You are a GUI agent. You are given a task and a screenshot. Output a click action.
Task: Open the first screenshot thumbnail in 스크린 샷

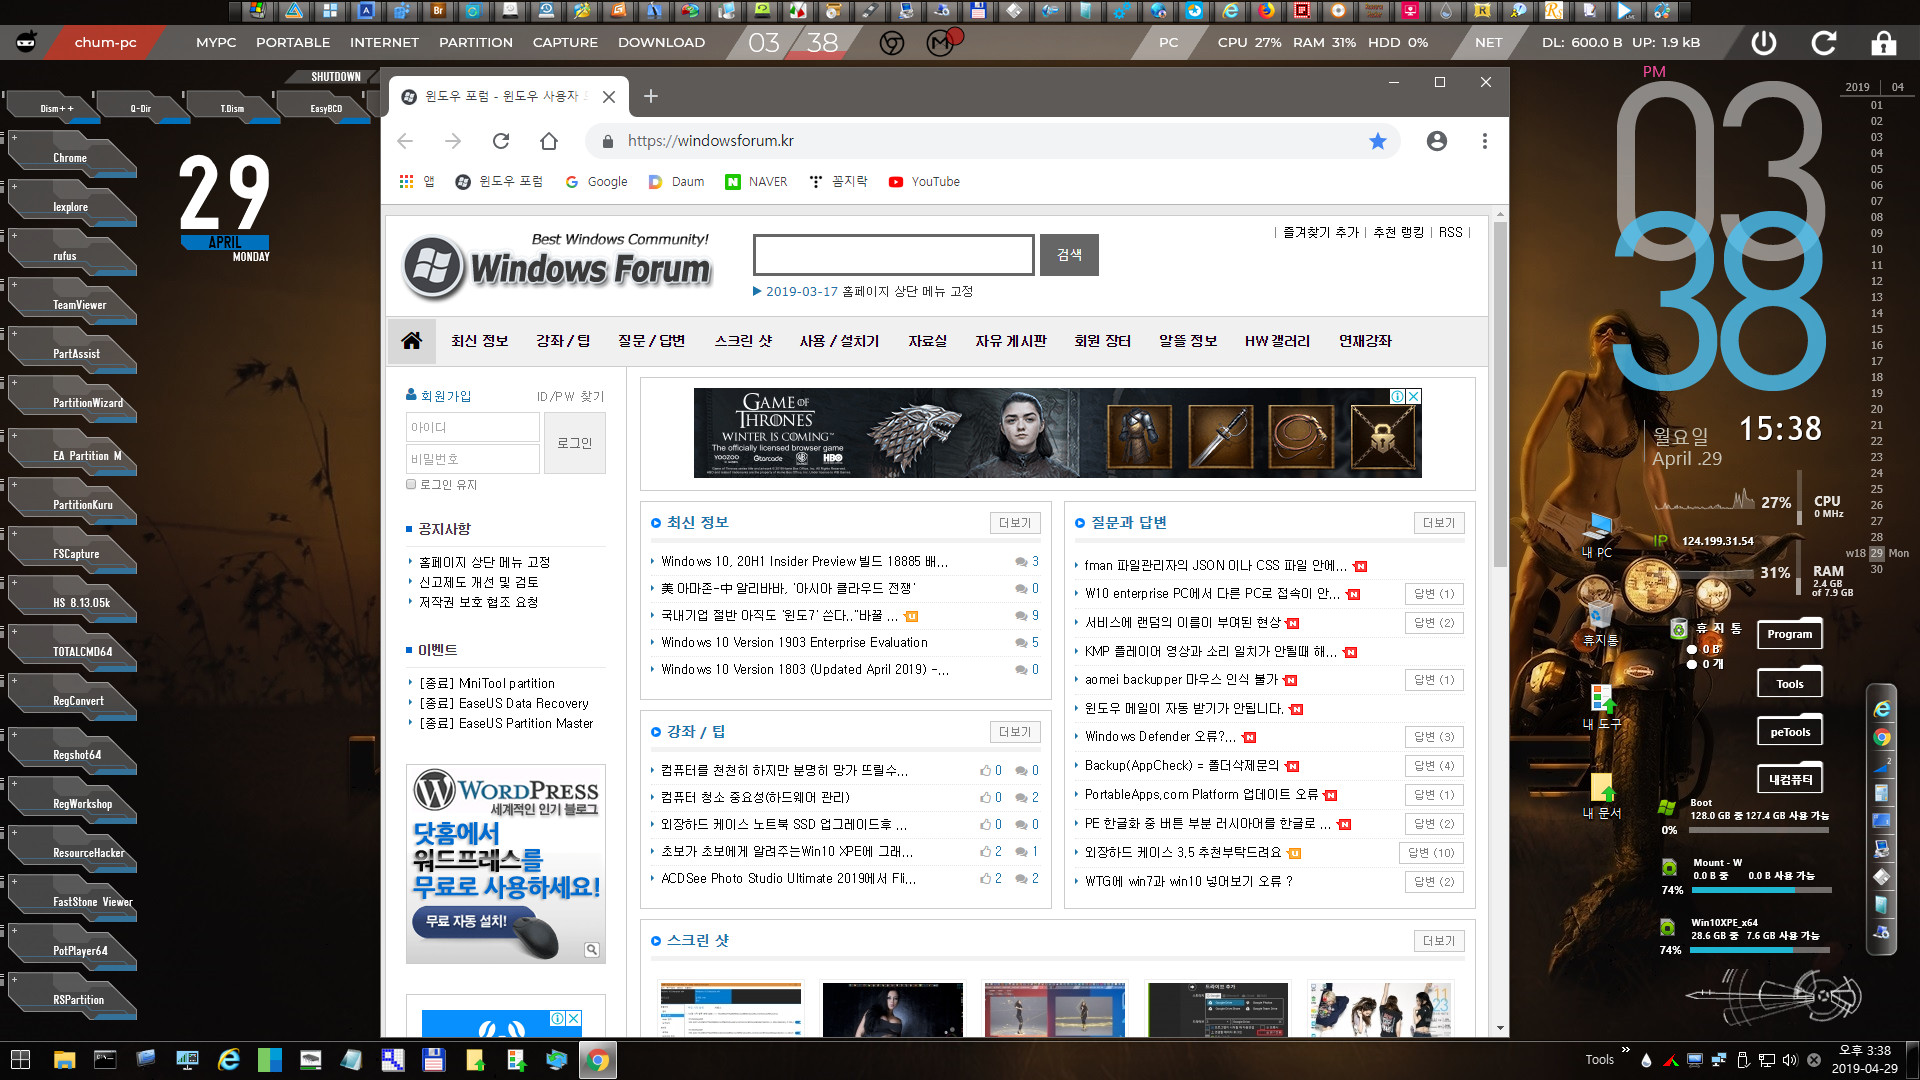click(731, 1009)
